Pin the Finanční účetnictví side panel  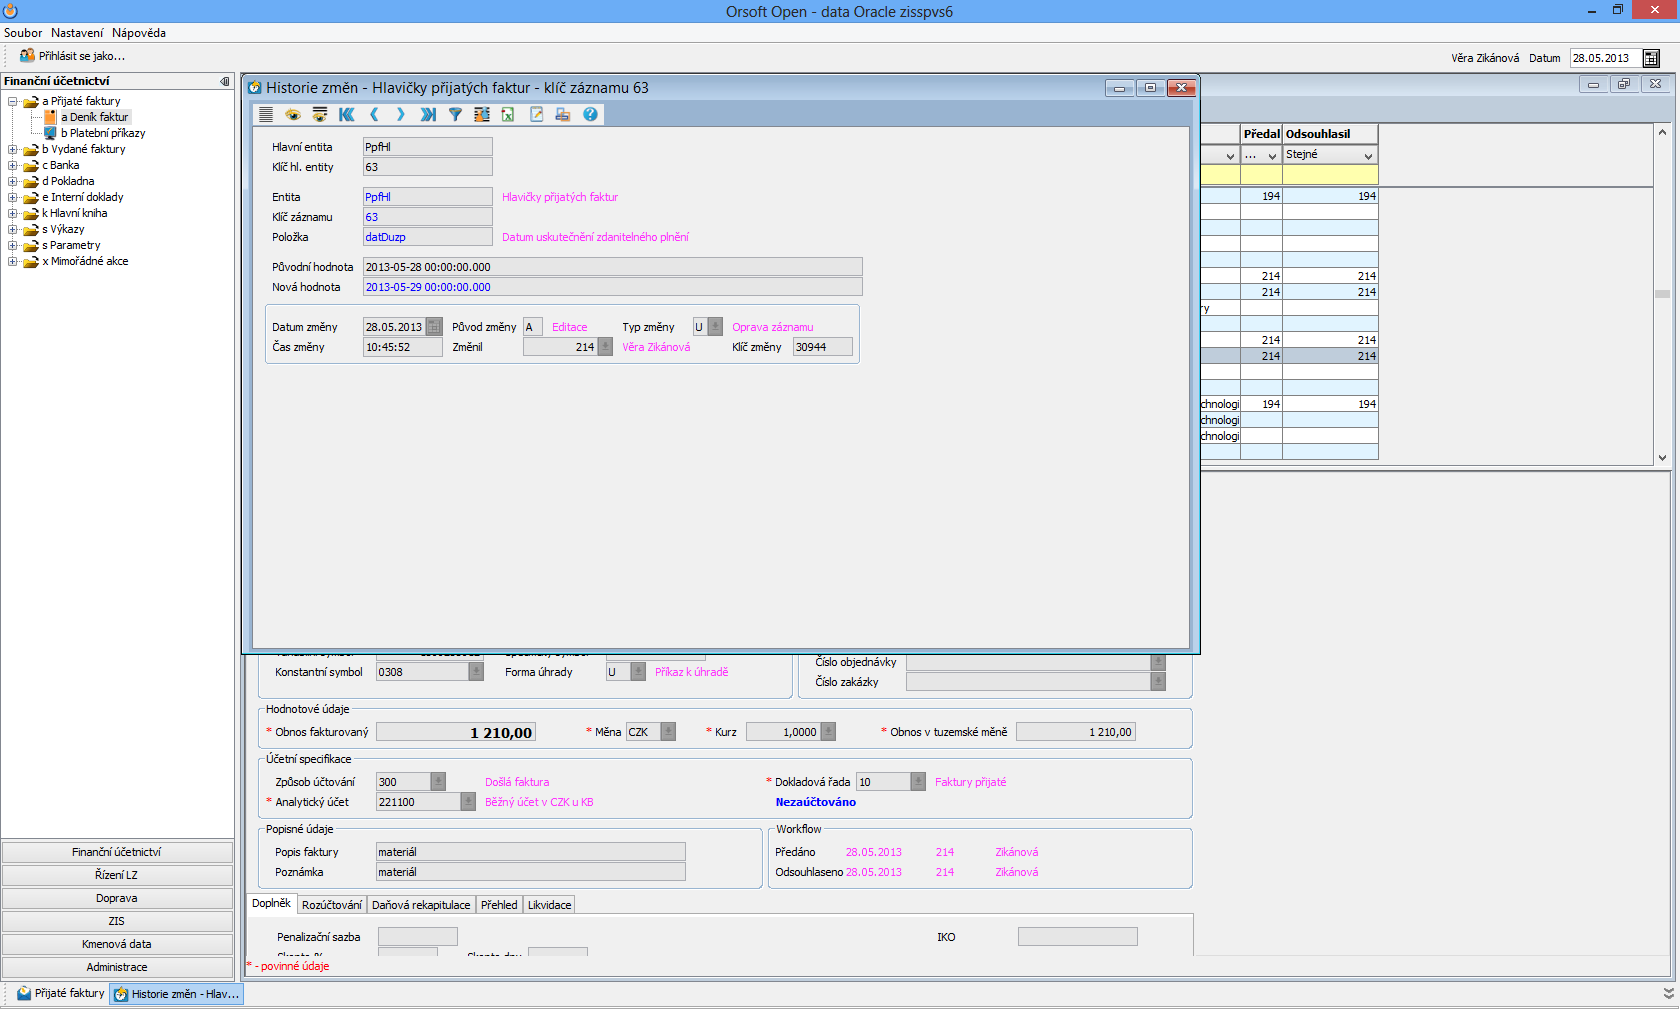225,81
